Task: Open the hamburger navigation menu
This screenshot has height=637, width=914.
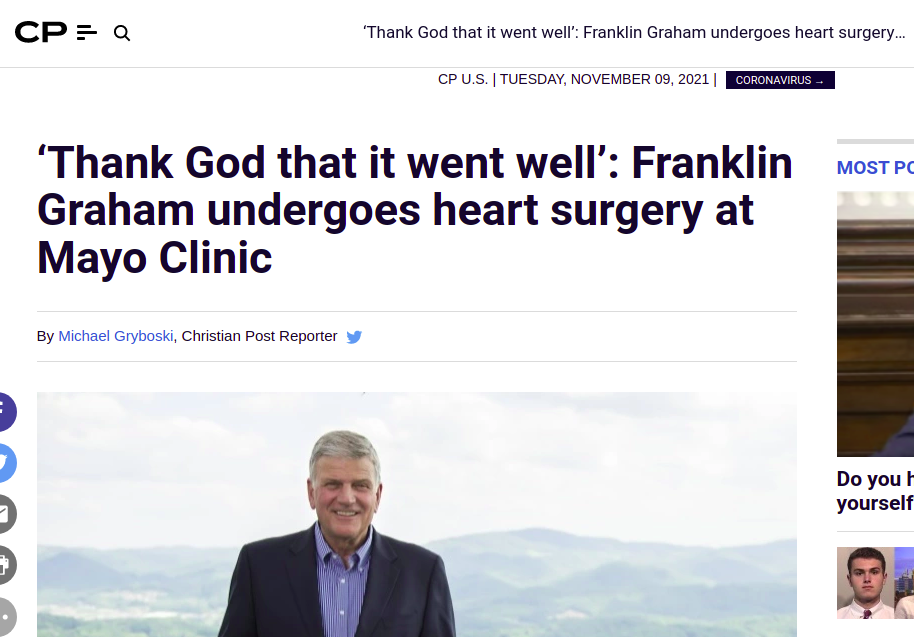Action: tap(87, 33)
